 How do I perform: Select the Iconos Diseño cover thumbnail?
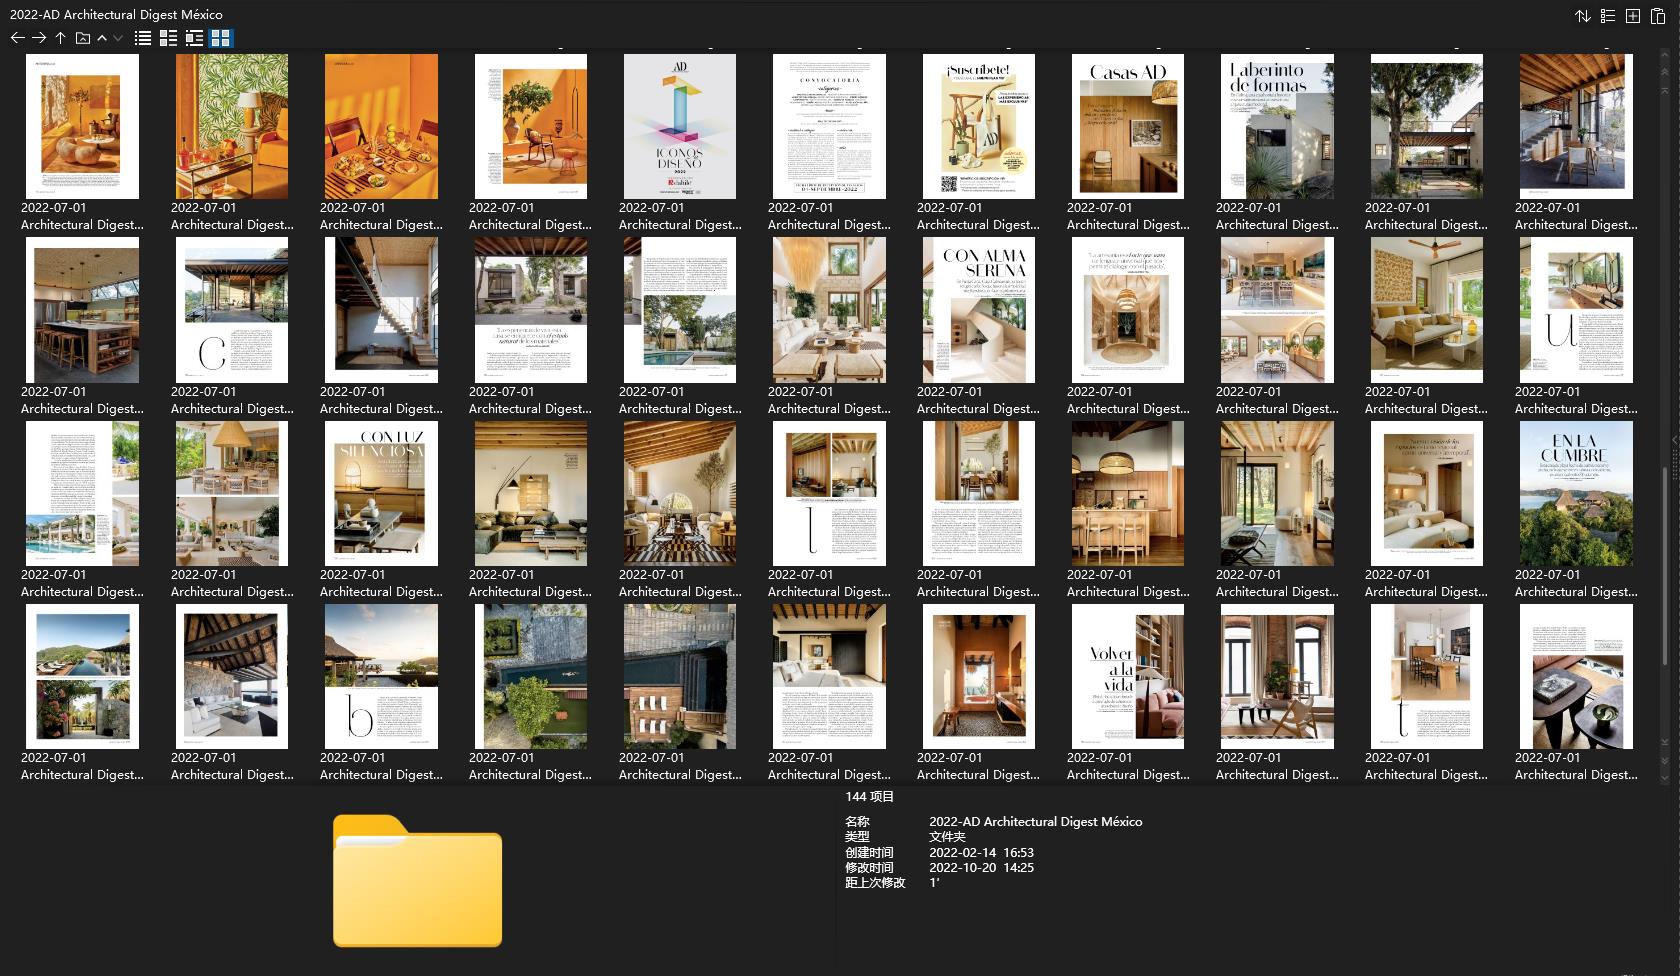point(679,126)
